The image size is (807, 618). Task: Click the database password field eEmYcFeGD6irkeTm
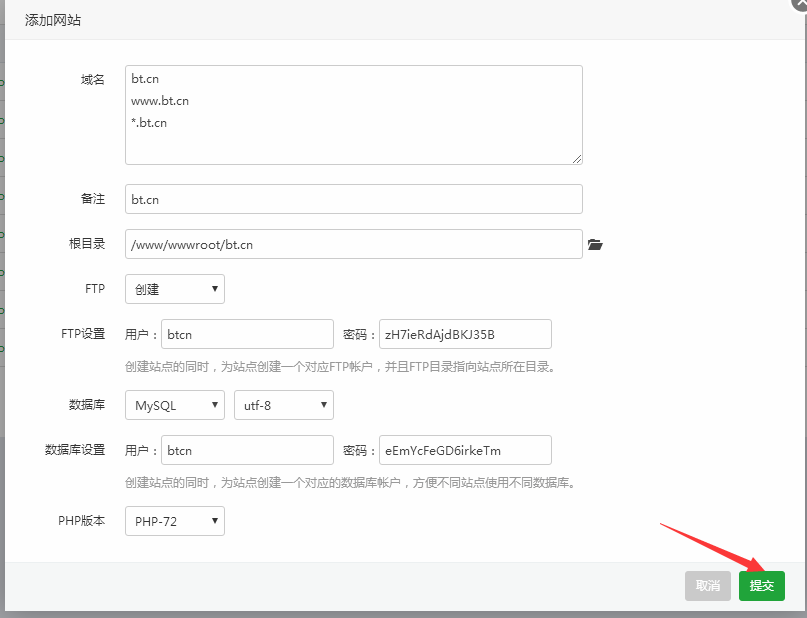pyautogui.click(x=465, y=450)
